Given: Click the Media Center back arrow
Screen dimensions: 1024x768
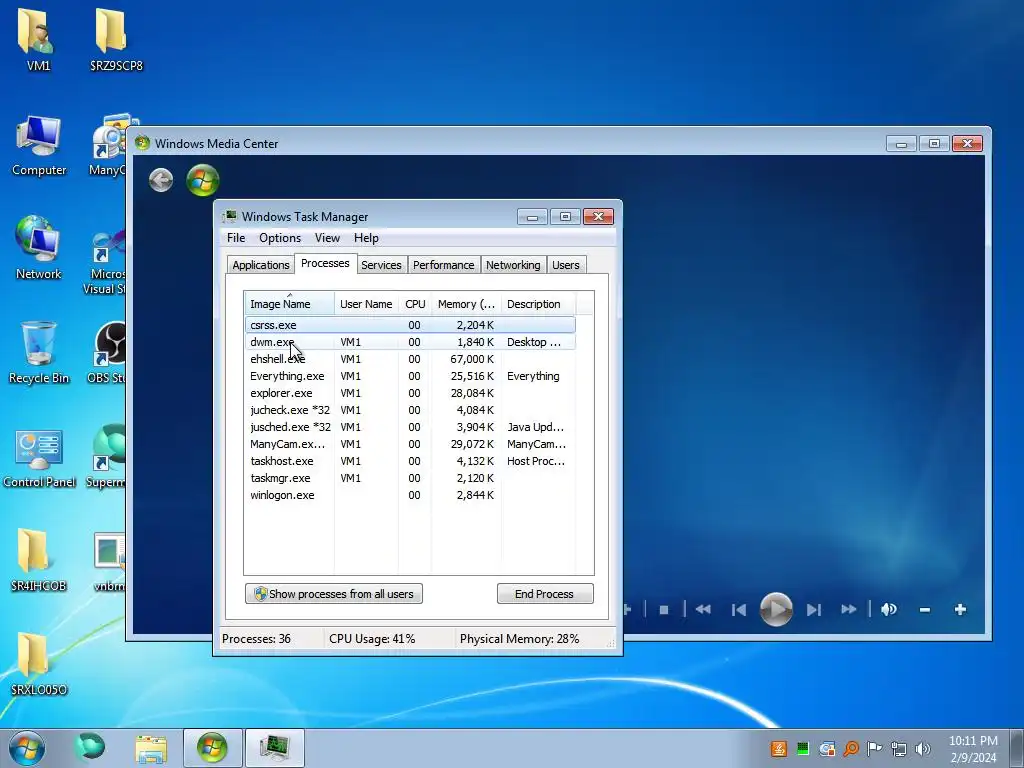Looking at the screenshot, I should click(161, 180).
